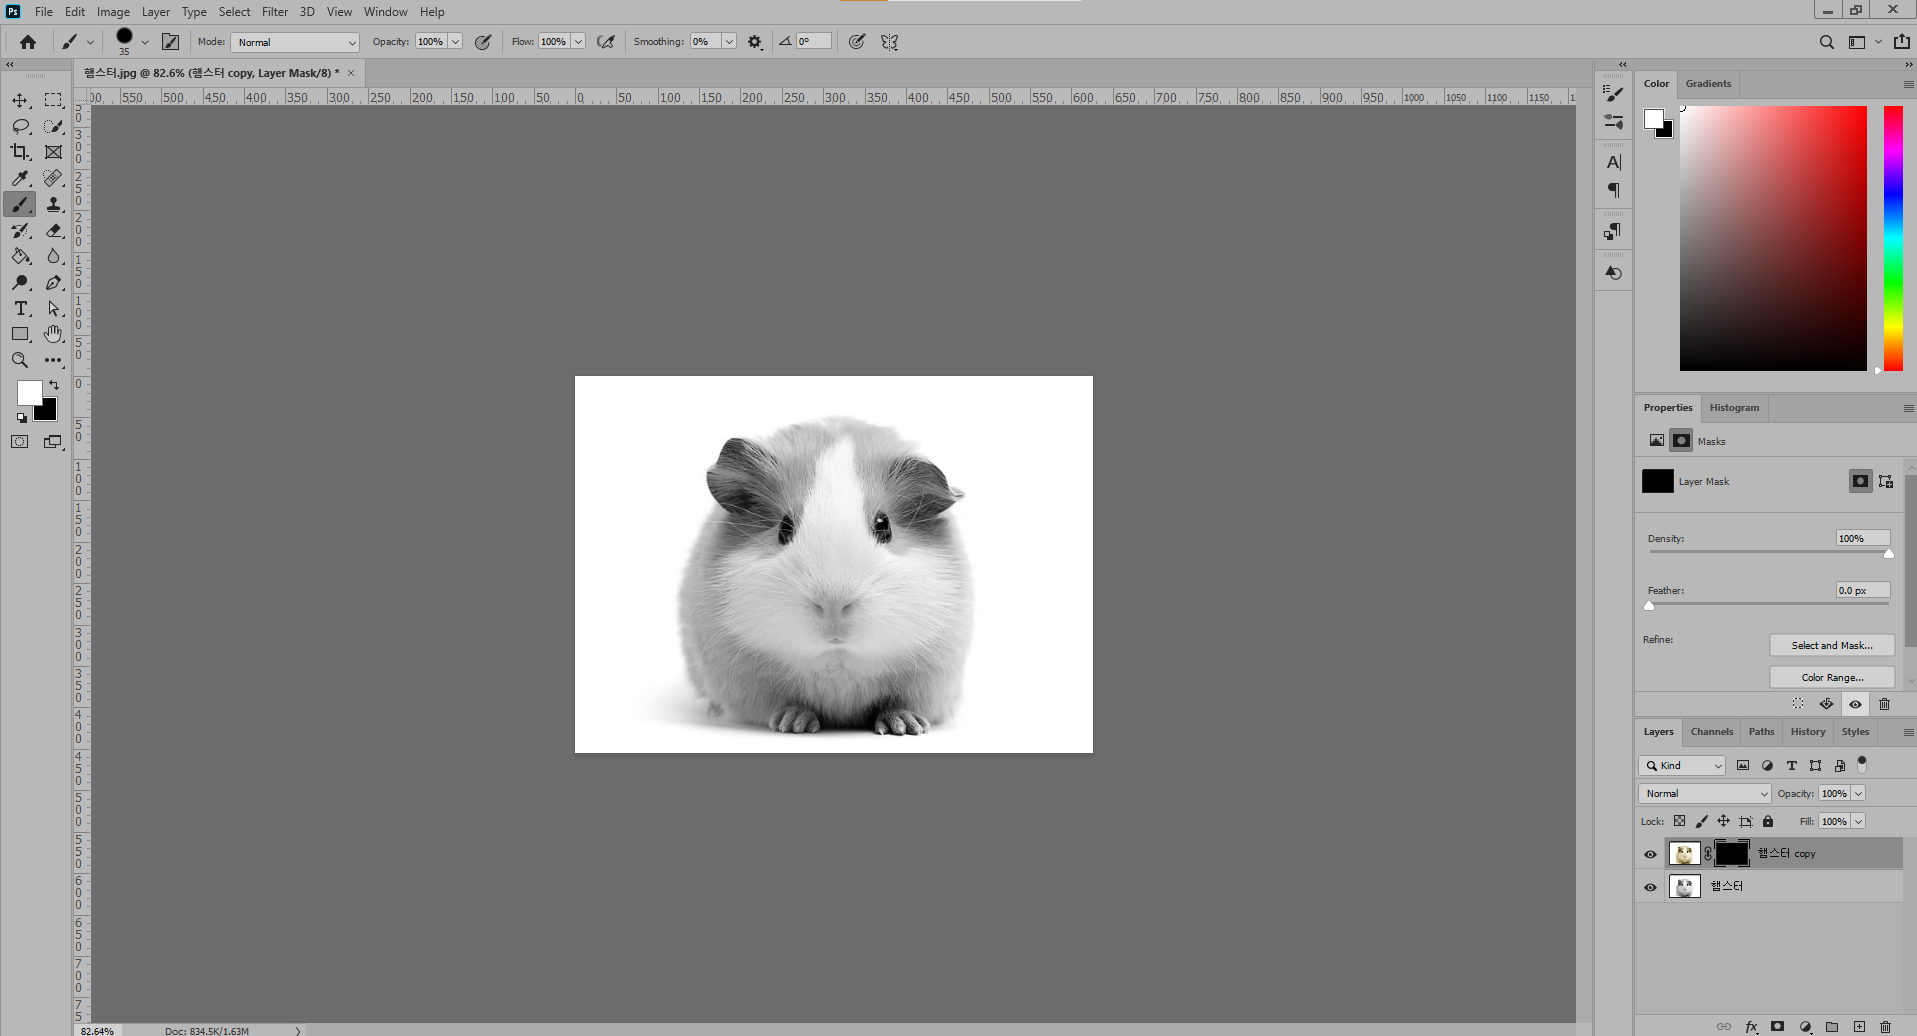
Task: Click the layer mask thumbnail of 햄스터 copy
Action: point(1732,854)
